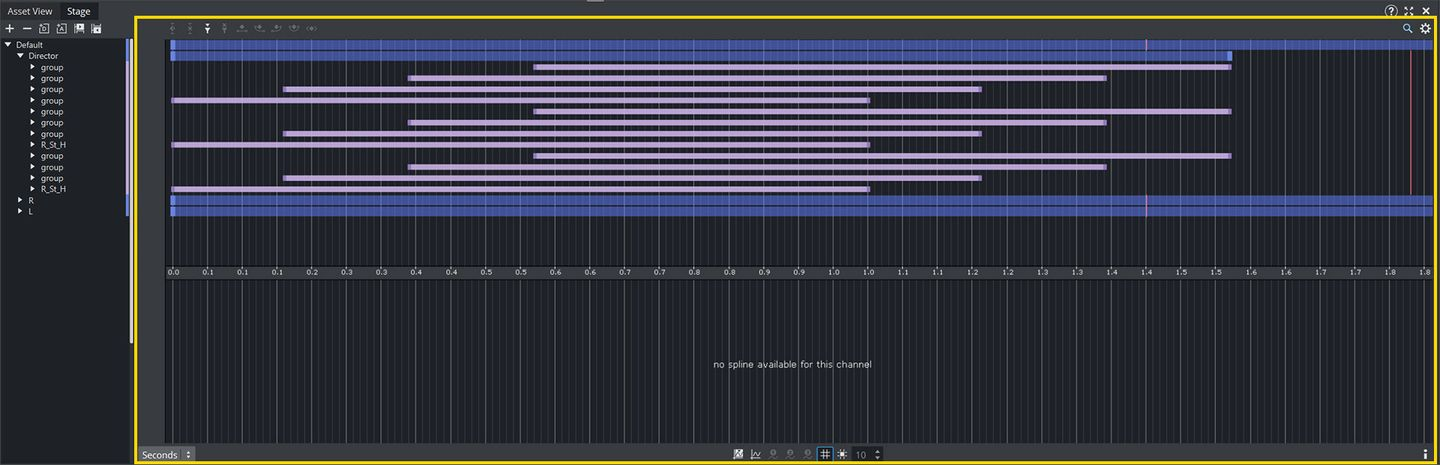
Task: Open the timeline settings gear
Action: pyautogui.click(x=1425, y=29)
